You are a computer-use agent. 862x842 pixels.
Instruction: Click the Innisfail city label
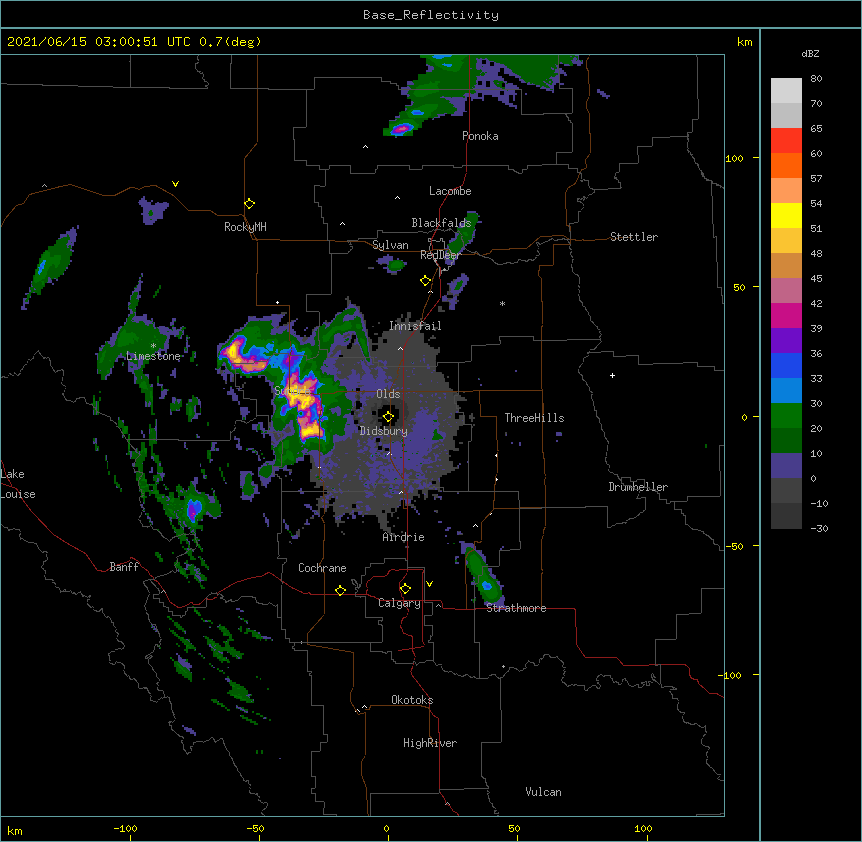415,326
